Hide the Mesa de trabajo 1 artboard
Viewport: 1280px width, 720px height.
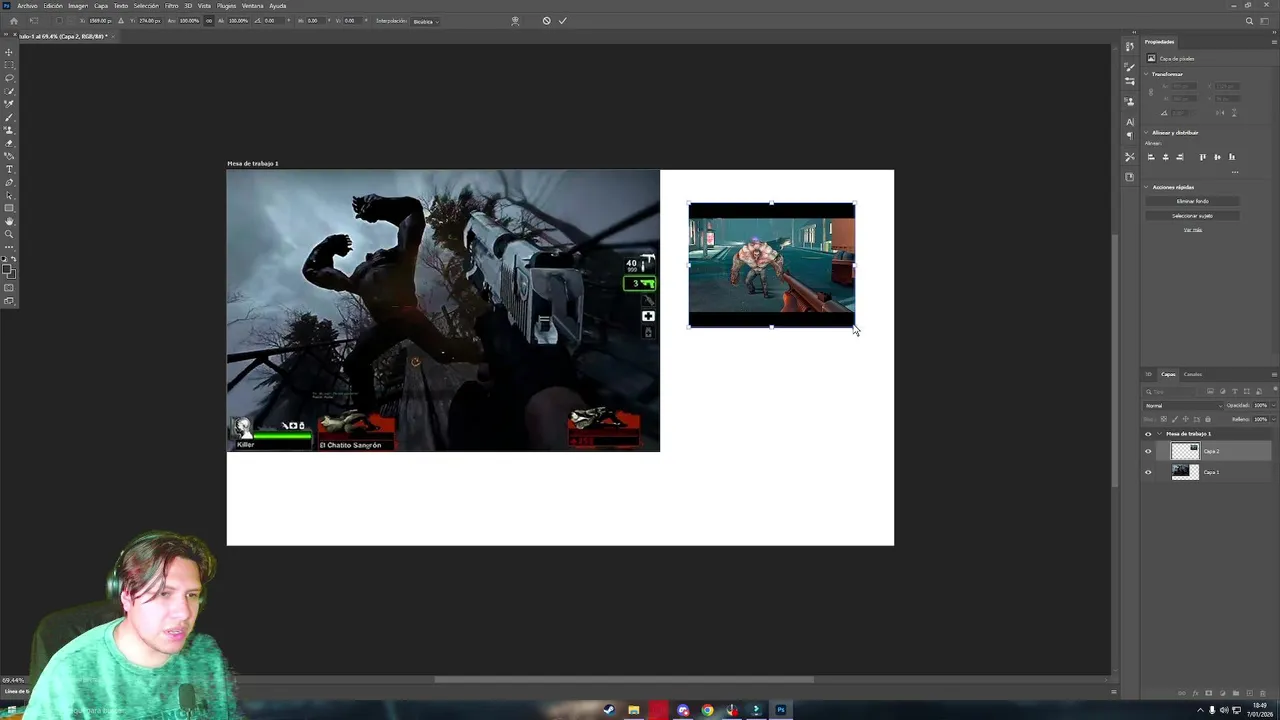click(1148, 434)
